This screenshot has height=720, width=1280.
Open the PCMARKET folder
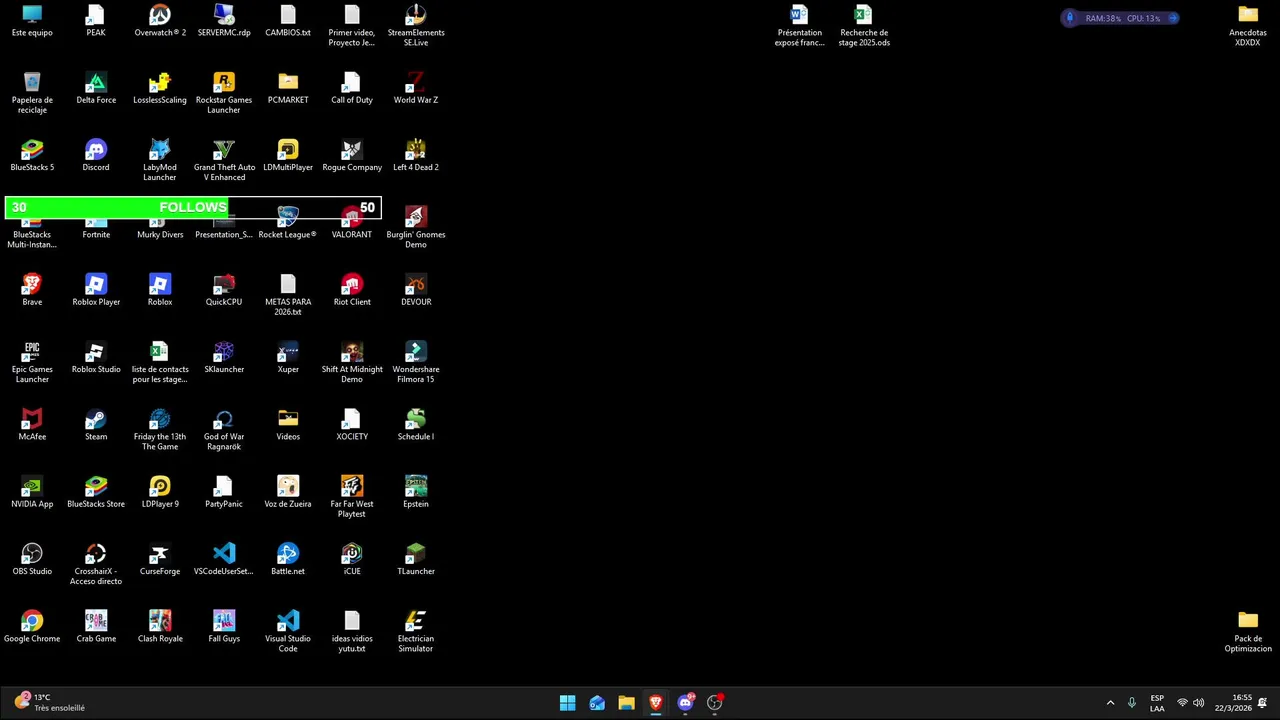(x=288, y=89)
